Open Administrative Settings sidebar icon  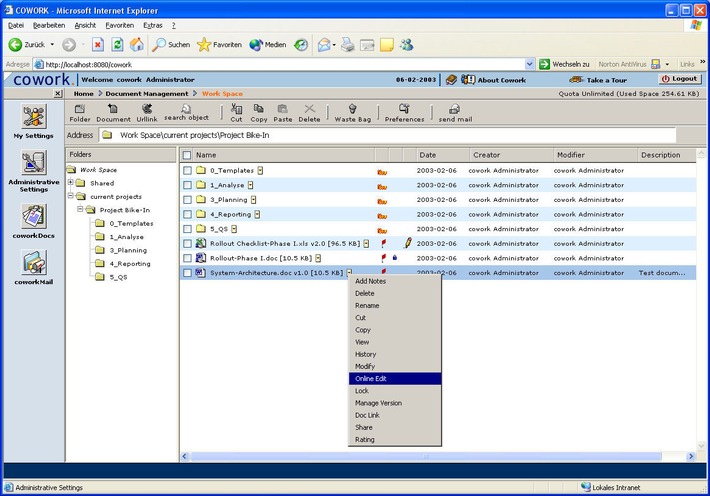[34, 171]
